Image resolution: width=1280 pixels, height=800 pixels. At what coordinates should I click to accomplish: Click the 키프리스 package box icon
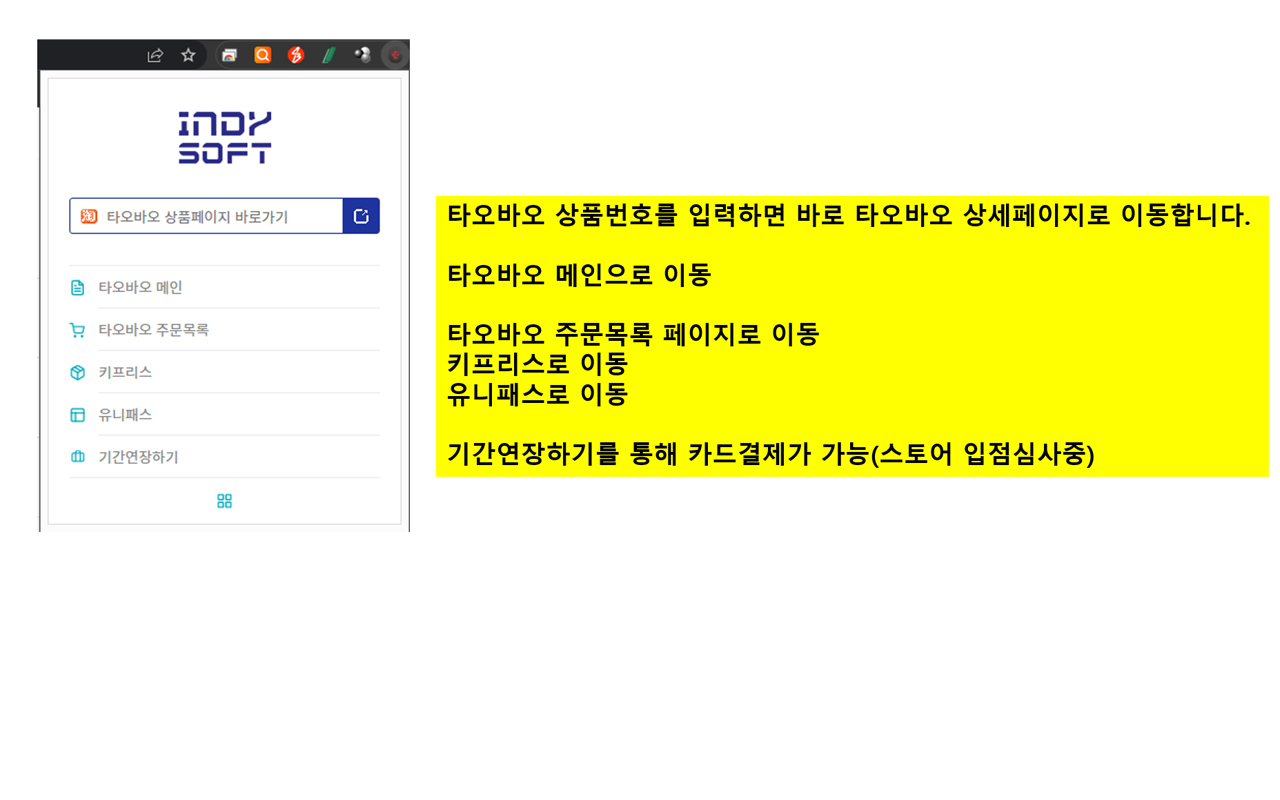(78, 372)
